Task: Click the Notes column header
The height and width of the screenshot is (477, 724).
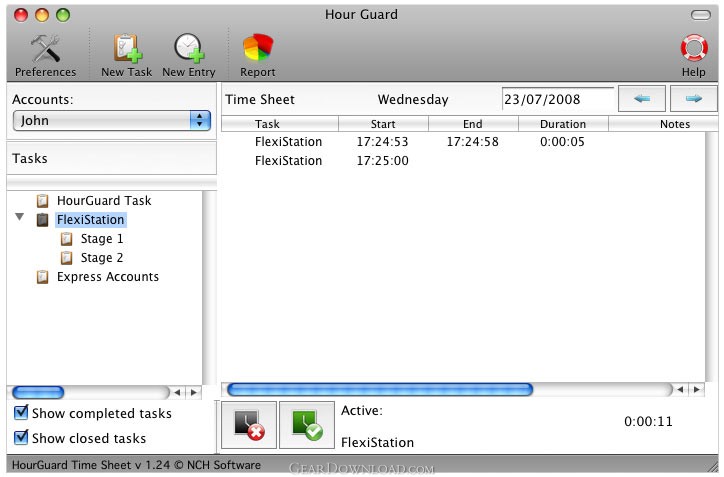Action: coord(664,124)
